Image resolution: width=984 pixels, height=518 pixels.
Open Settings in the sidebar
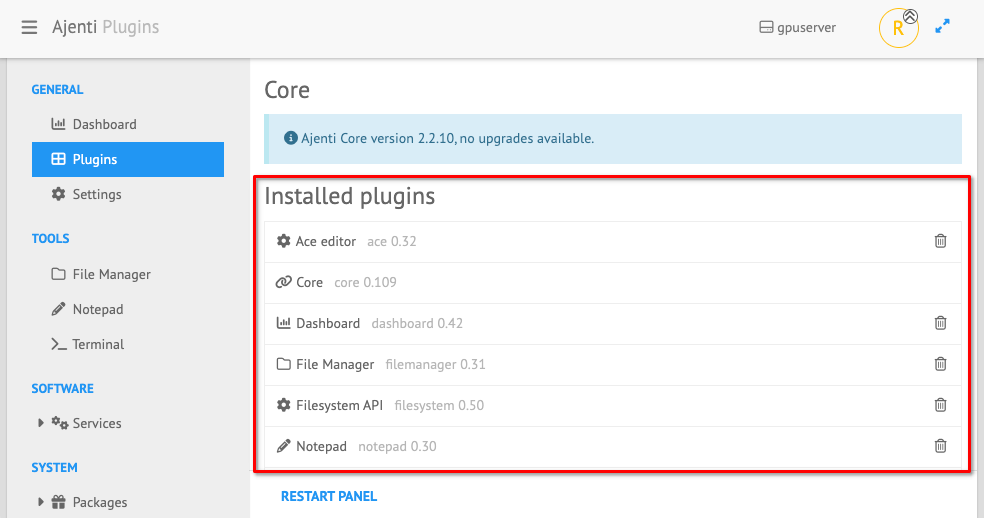127,195
